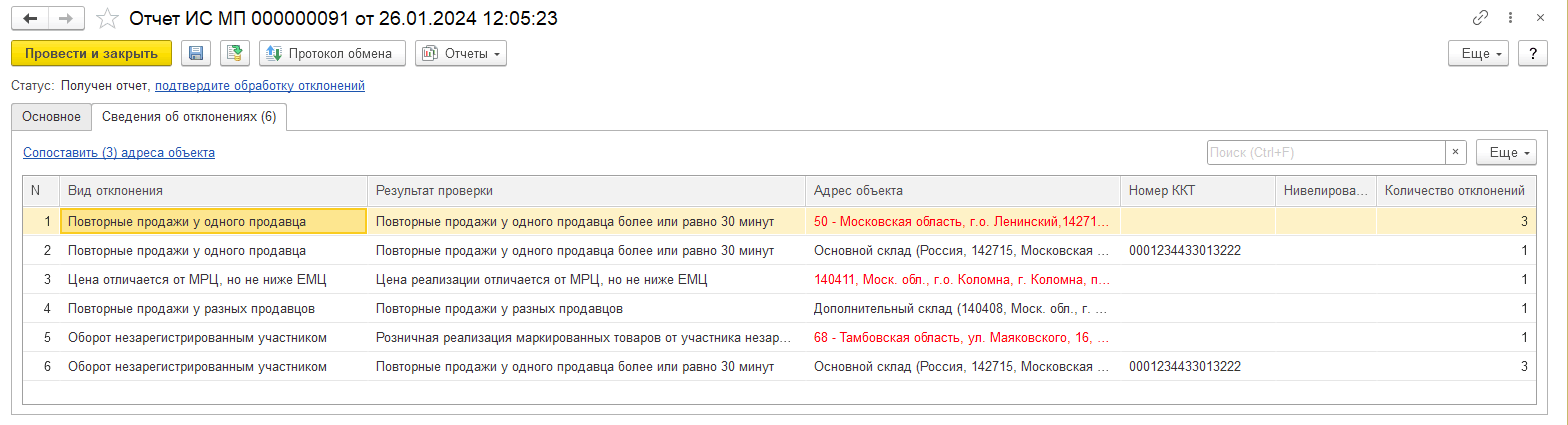The height and width of the screenshot is (425, 1568).
Task: Open the Протокол обмена button
Action: (x=332, y=53)
